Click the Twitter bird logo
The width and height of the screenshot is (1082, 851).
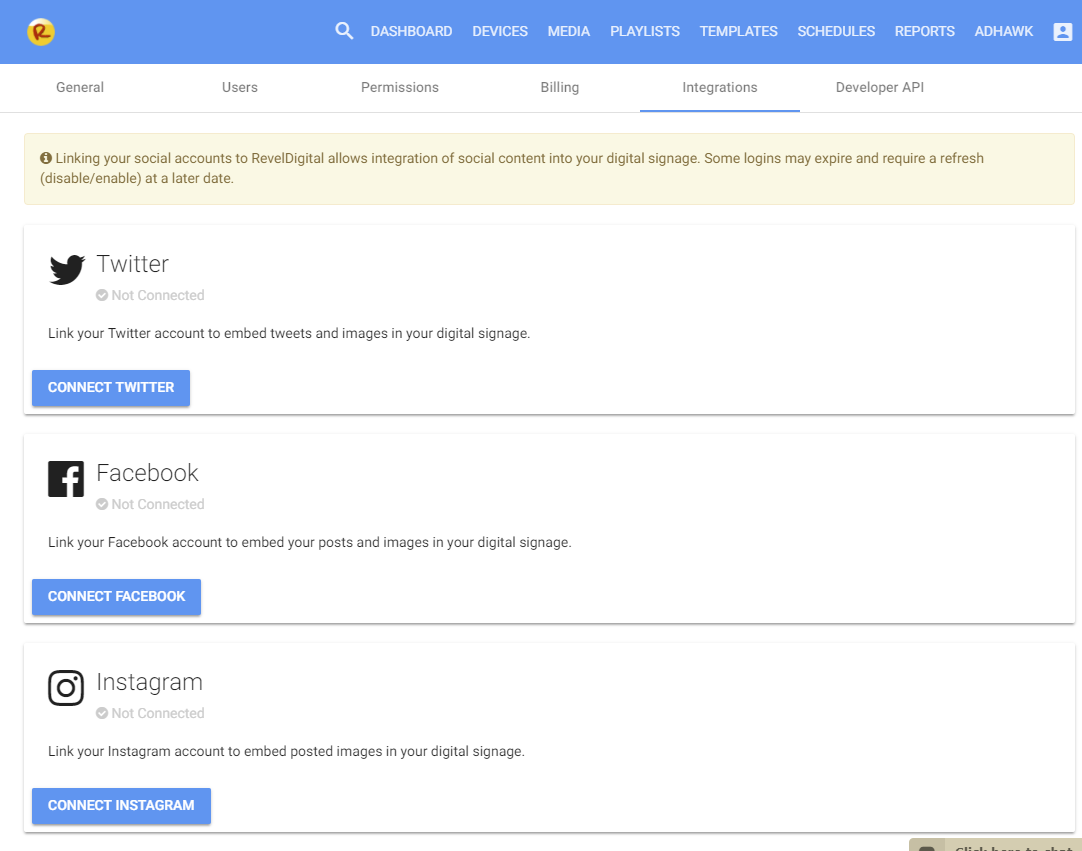click(67, 269)
